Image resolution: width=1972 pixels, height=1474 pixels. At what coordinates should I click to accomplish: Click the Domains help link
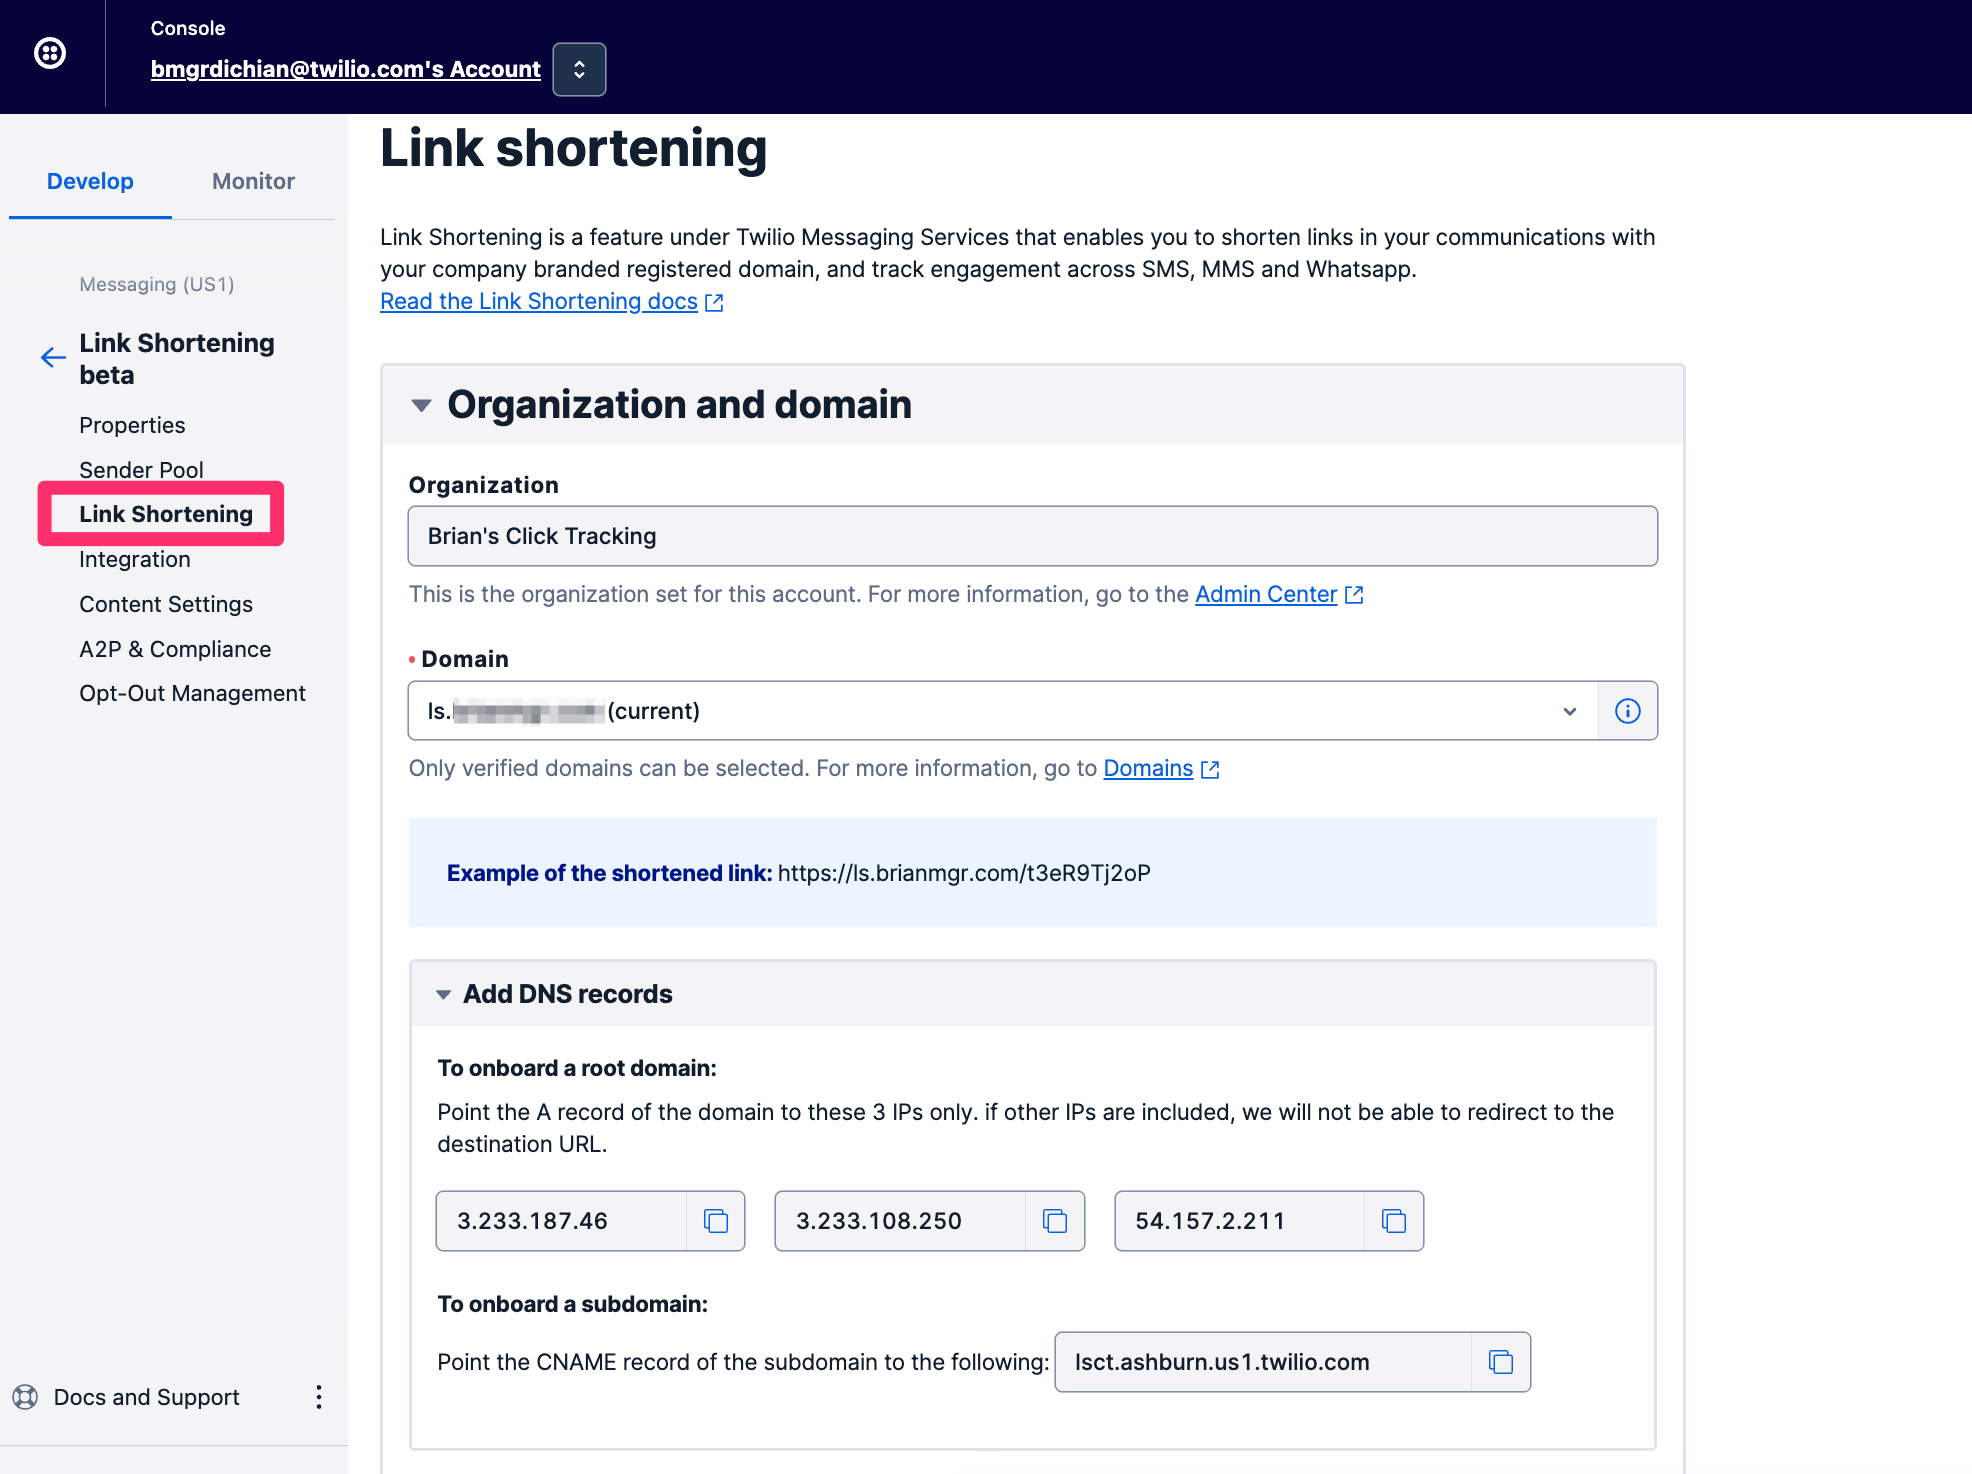[1148, 768]
